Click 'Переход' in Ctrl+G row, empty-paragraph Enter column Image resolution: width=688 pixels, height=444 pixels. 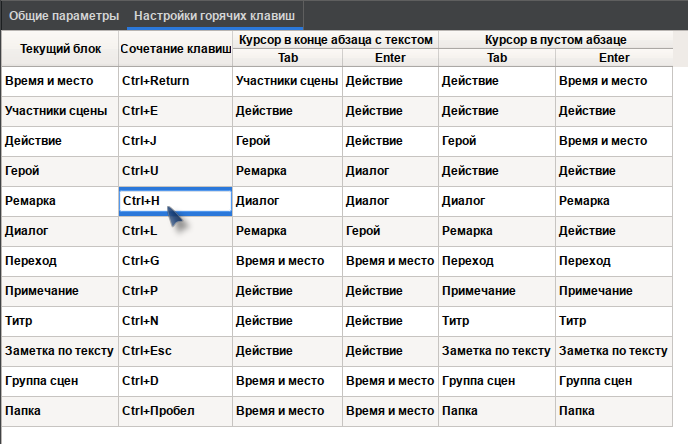pos(614,261)
